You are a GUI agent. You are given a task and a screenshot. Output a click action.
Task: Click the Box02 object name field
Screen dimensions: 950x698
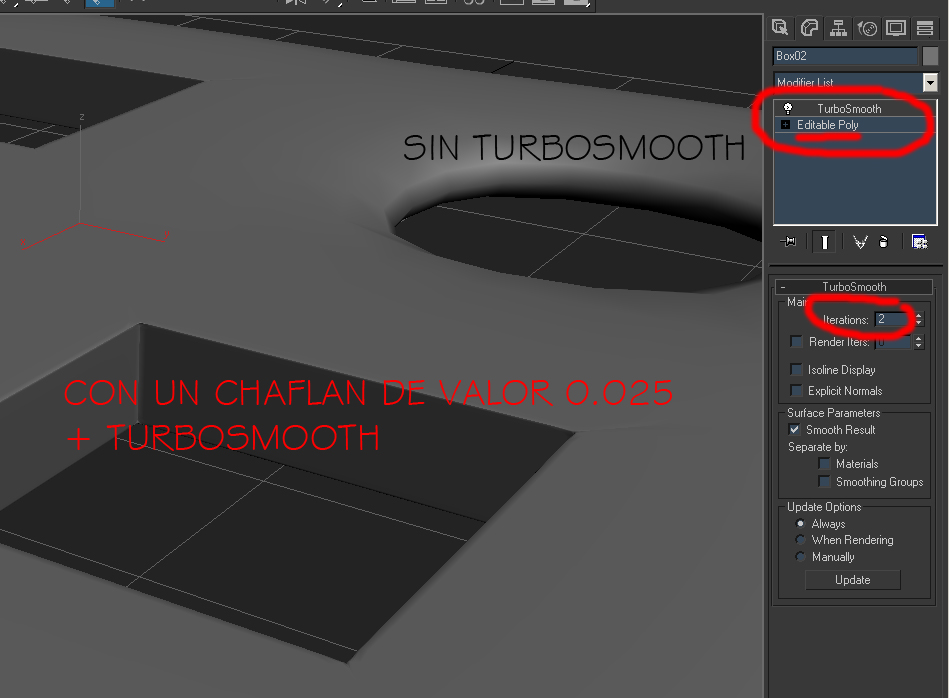pos(845,56)
